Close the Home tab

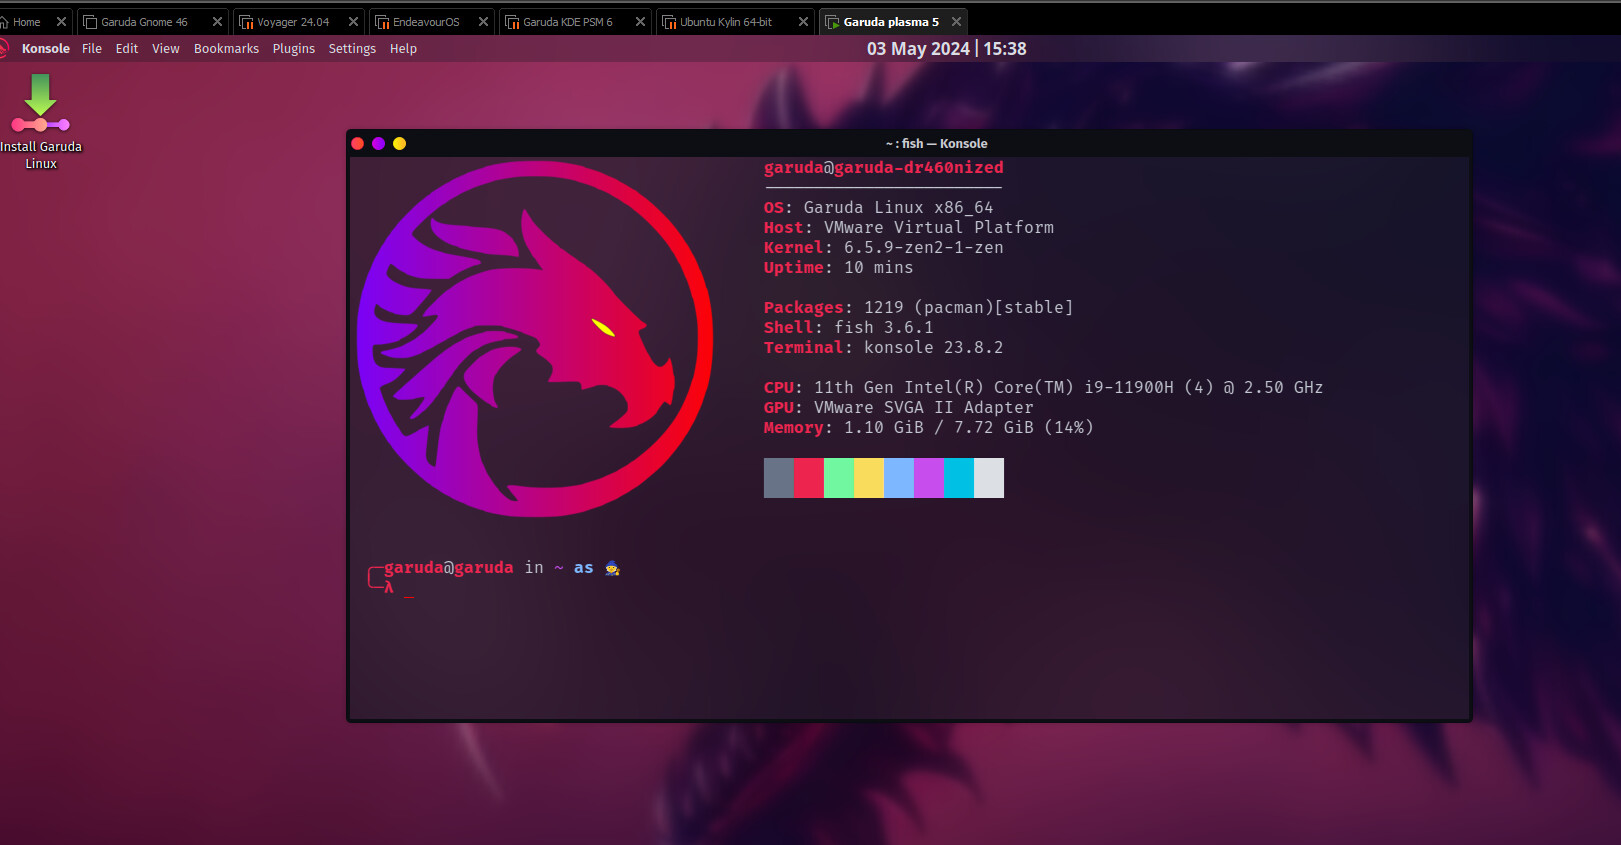[61, 21]
